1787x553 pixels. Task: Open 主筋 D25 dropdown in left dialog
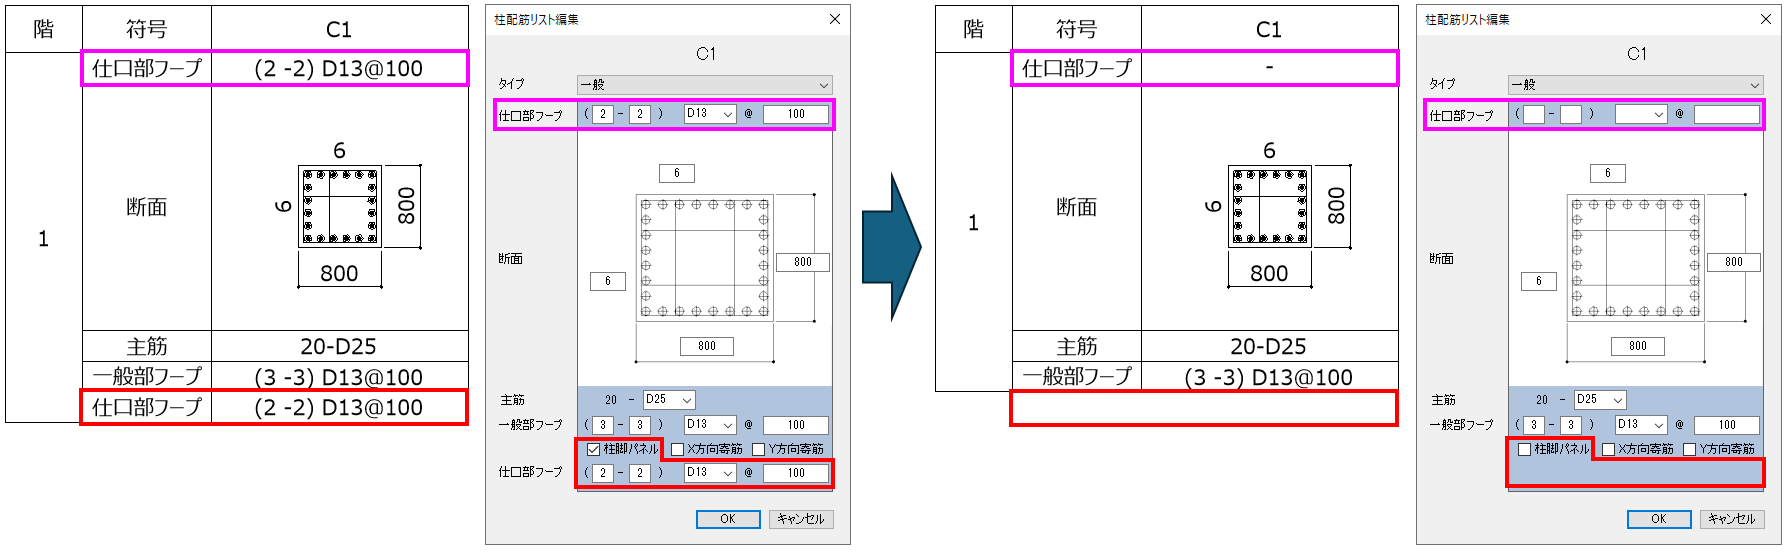coord(669,399)
